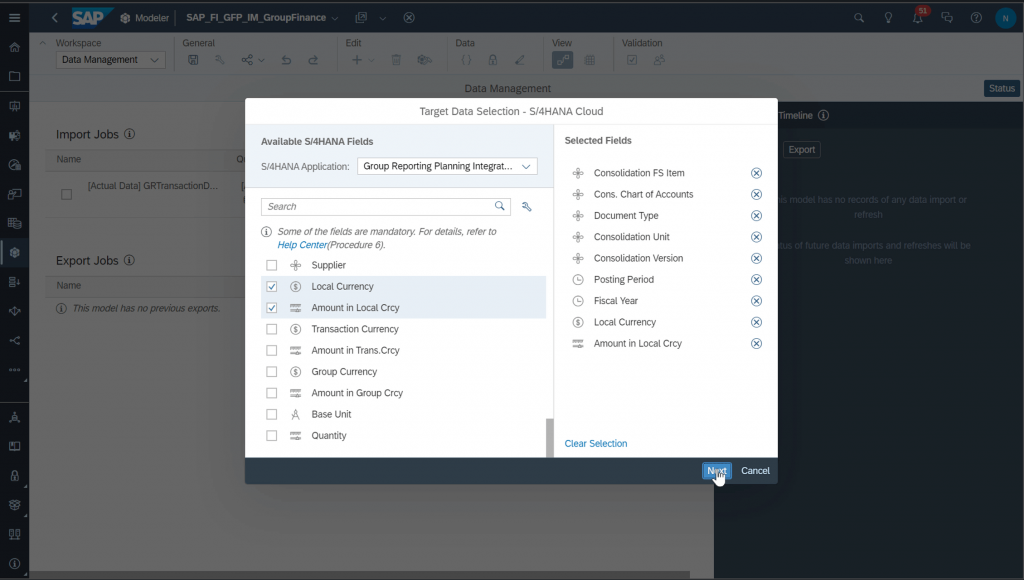The width and height of the screenshot is (1024, 580).
Task: Open the dropdown arrow beside the add icon
Action: coord(372,60)
